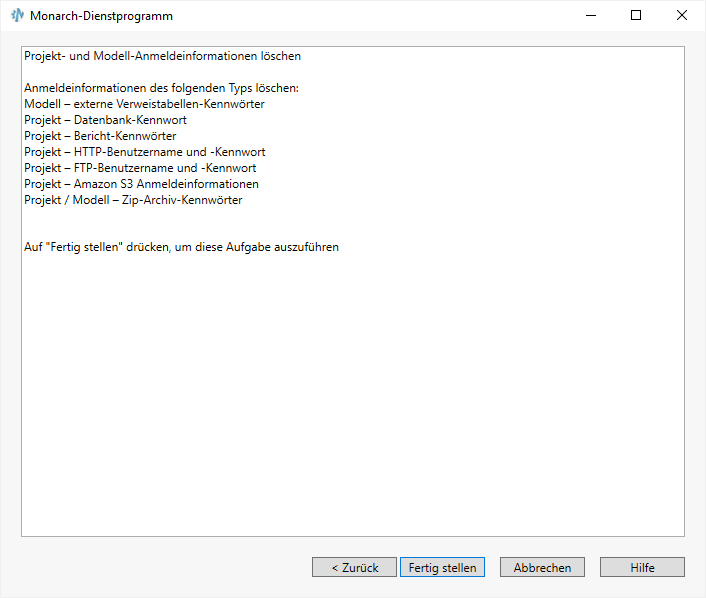Viewport: 706px width, 598px height.
Task: Click the "Projekt – FTP-Benutzername und -Kennwort" line
Action: tap(140, 168)
